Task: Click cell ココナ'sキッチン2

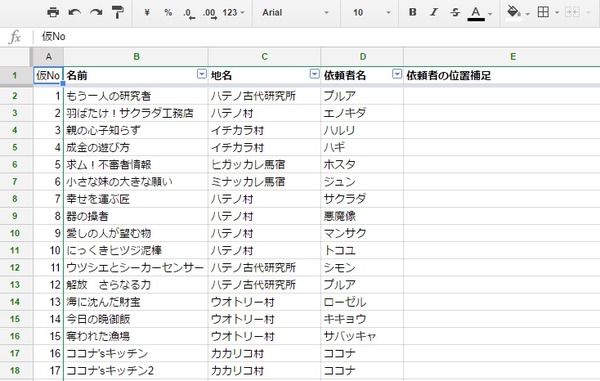Action: pyautogui.click(x=136, y=370)
